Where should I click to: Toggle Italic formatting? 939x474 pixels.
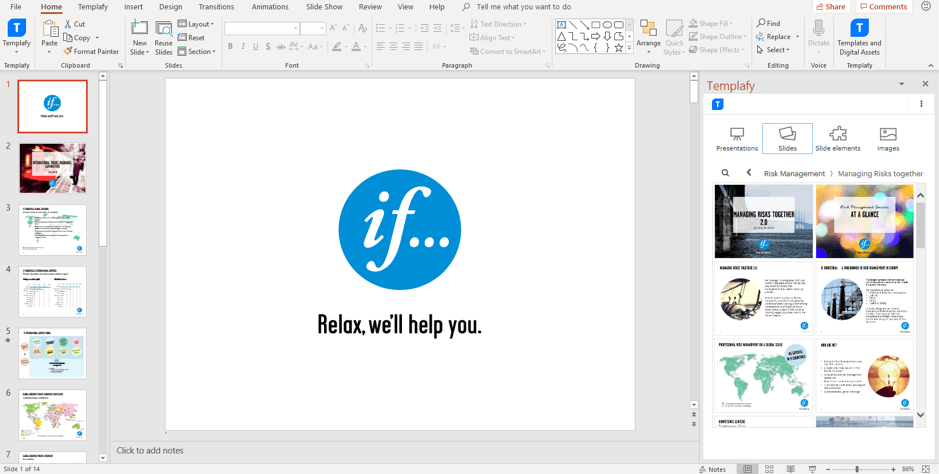click(x=243, y=47)
